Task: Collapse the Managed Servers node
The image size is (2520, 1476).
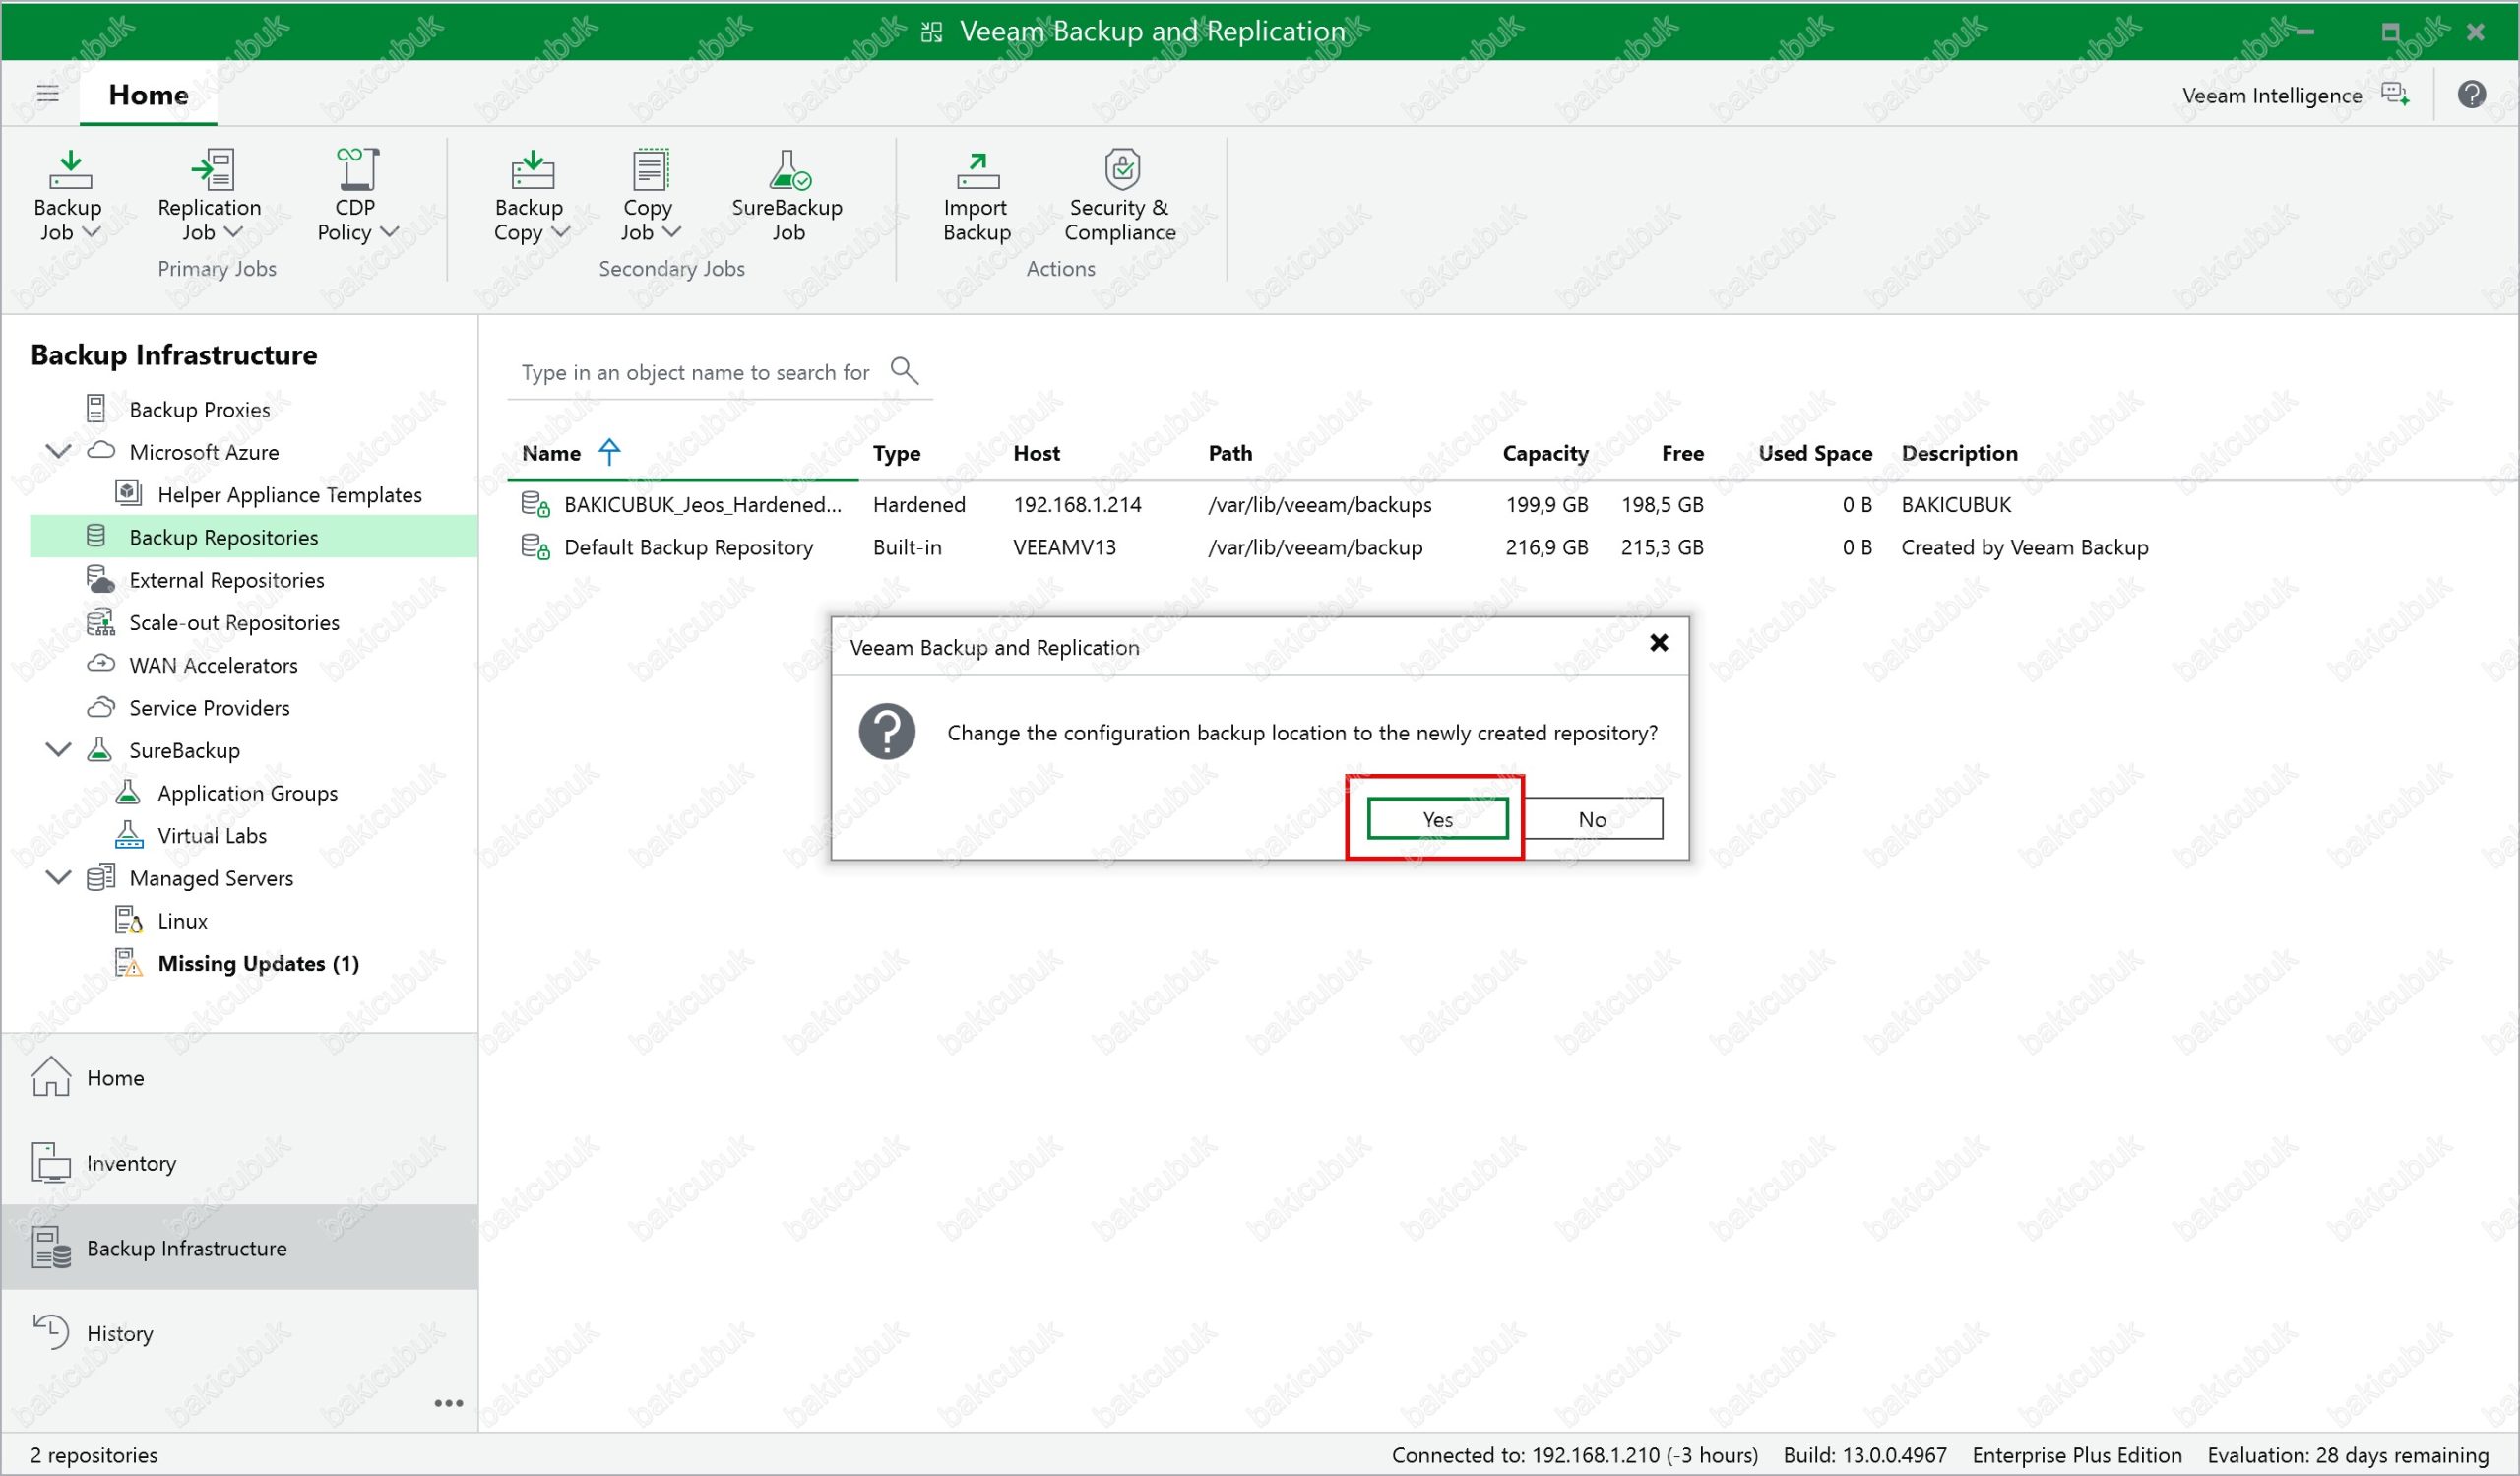Action: [x=59, y=878]
